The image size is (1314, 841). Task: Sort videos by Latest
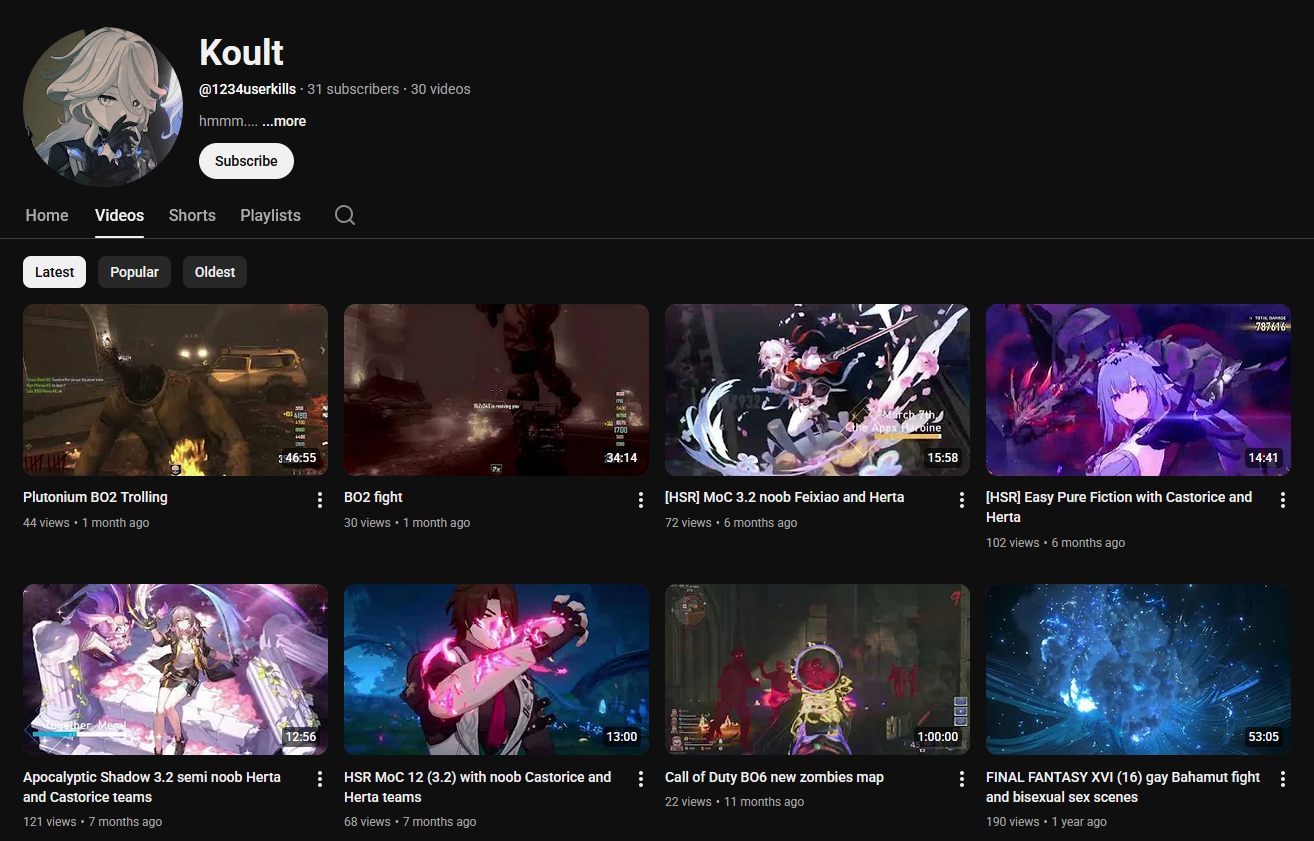pyautogui.click(x=54, y=272)
